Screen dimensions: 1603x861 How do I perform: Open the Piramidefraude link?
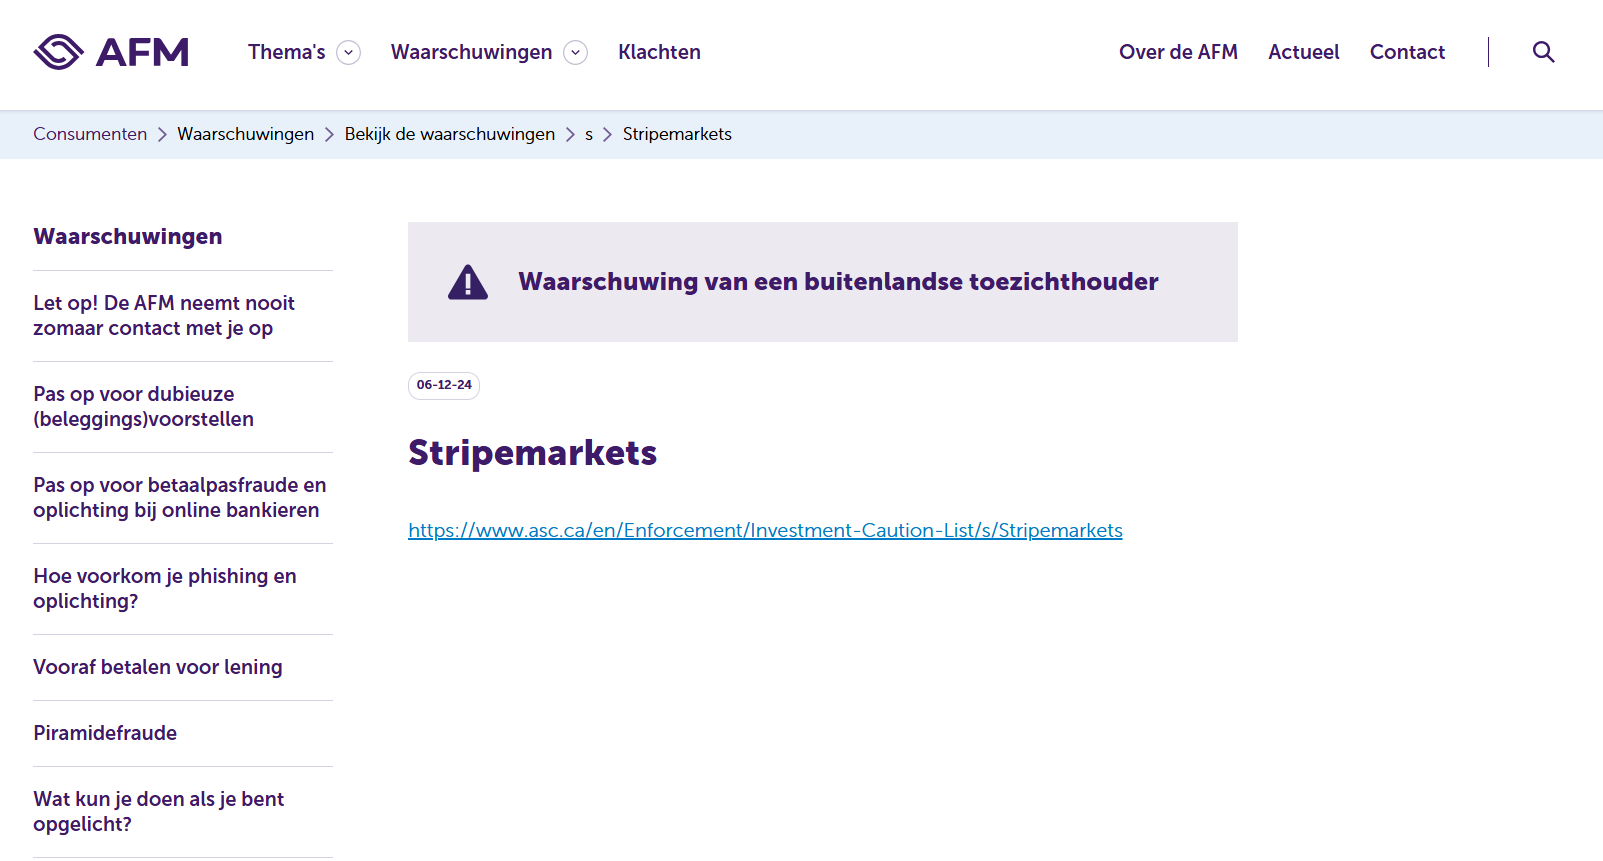click(105, 733)
